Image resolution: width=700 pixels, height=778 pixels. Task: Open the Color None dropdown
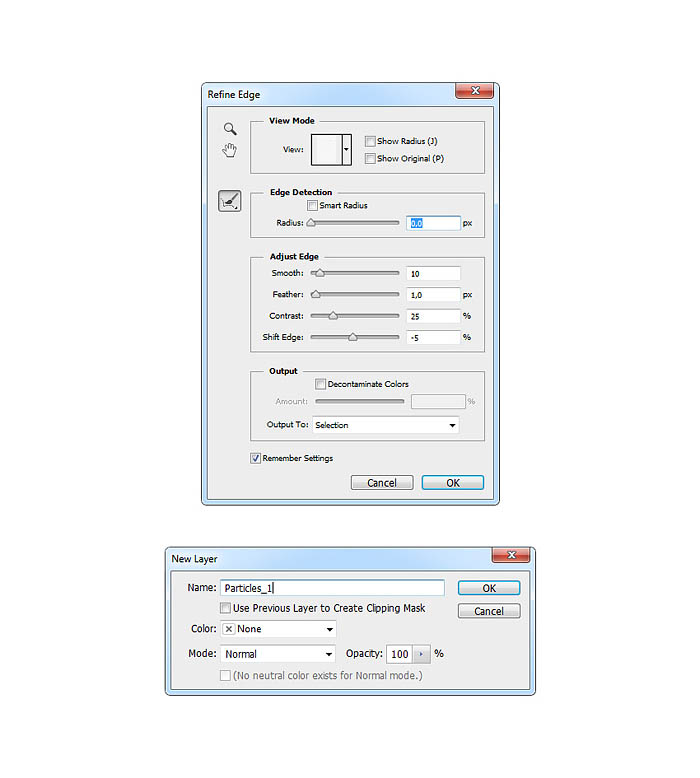click(278, 629)
